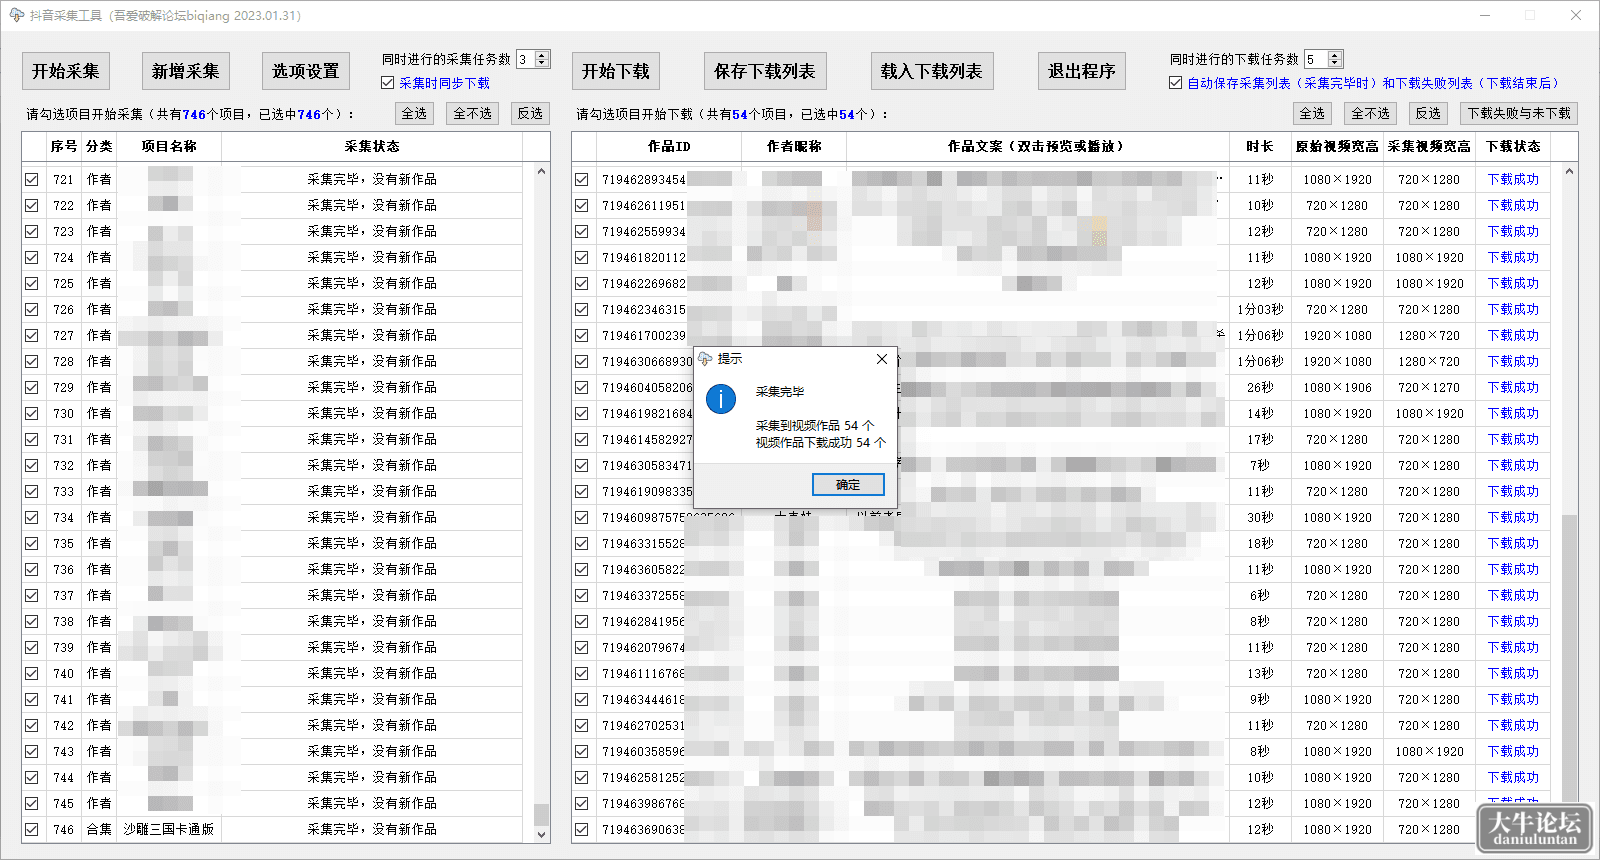Screen dimensions: 1600x860
Task: Click the collection list scrollbar down arrow
Action: (x=541, y=834)
